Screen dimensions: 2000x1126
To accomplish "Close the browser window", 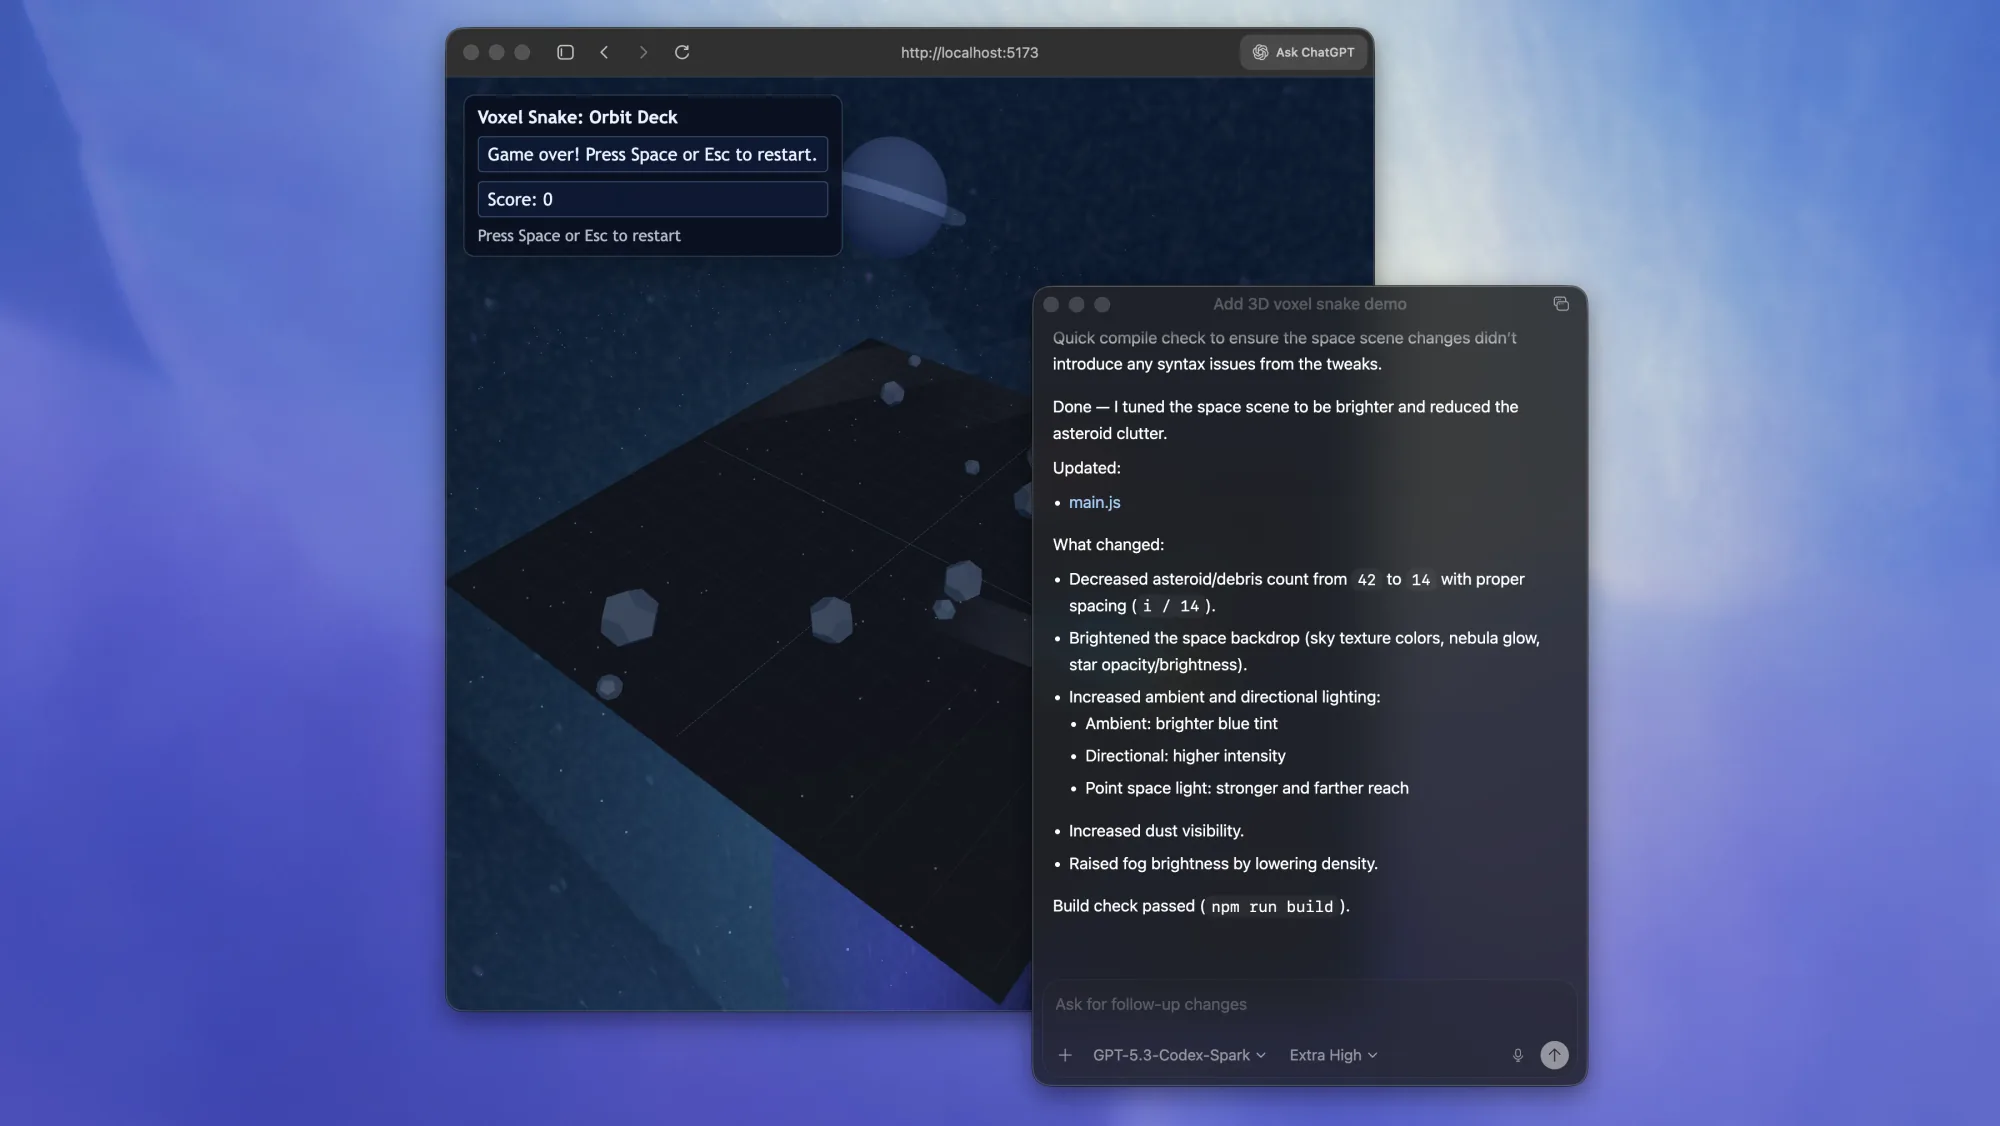I will [x=471, y=52].
